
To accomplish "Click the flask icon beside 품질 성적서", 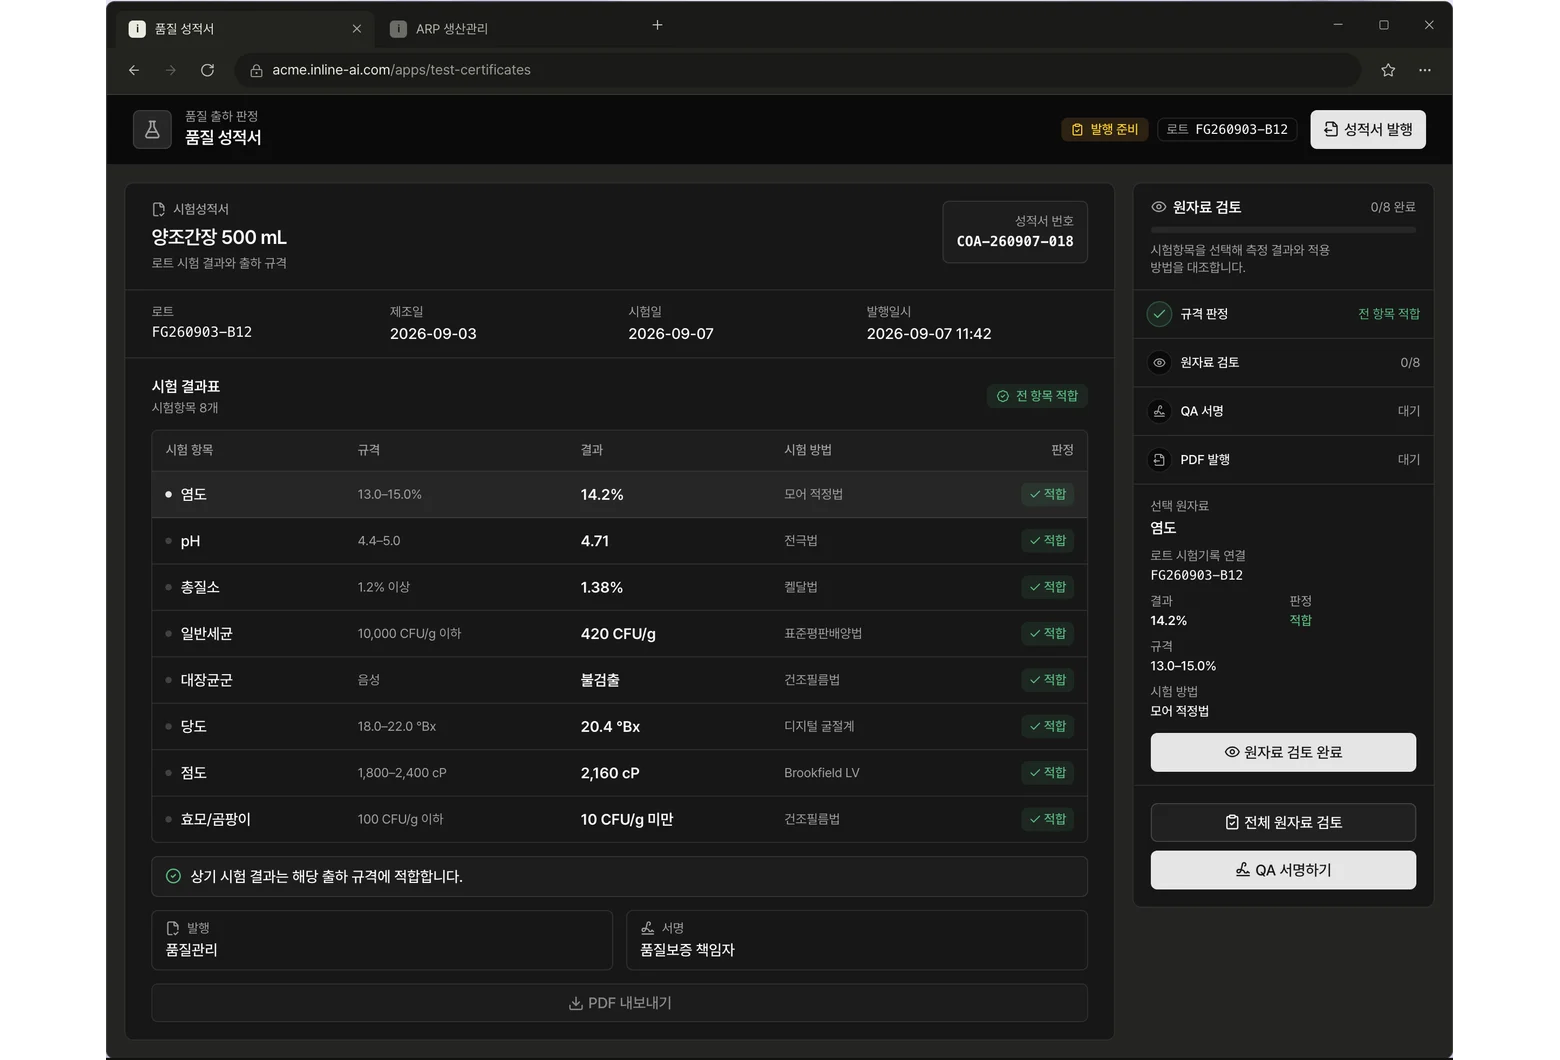I will click(152, 129).
